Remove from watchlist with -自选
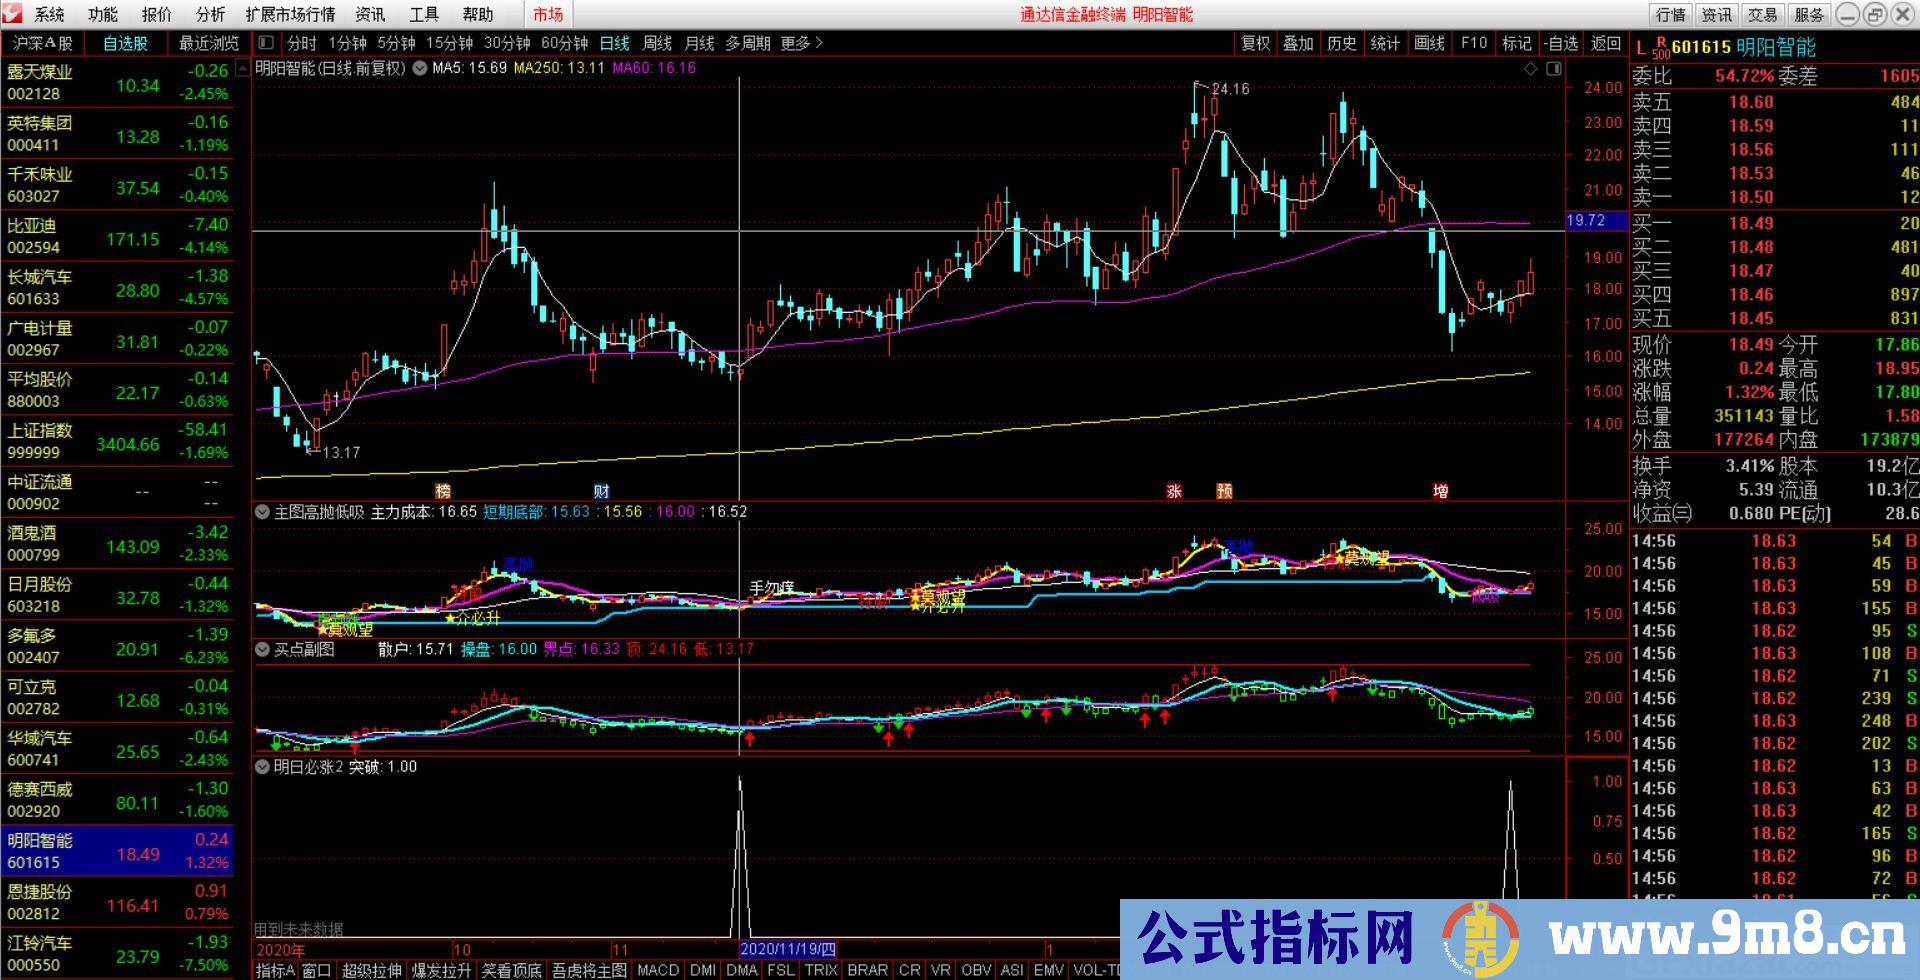The width and height of the screenshot is (1920, 980). 1560,43
